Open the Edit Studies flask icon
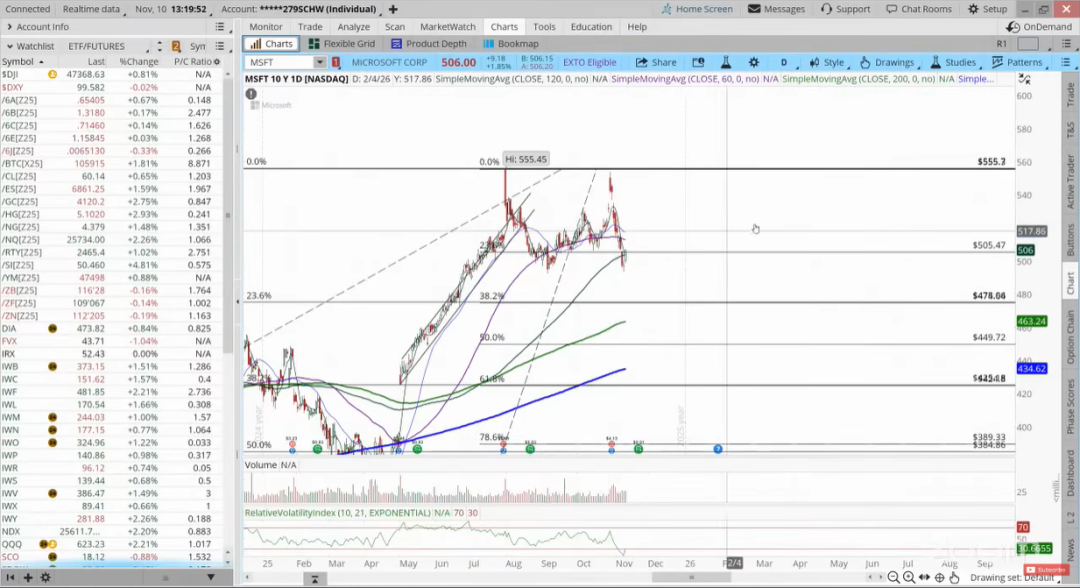Image resolution: width=1080 pixels, height=588 pixels. click(x=725, y=62)
